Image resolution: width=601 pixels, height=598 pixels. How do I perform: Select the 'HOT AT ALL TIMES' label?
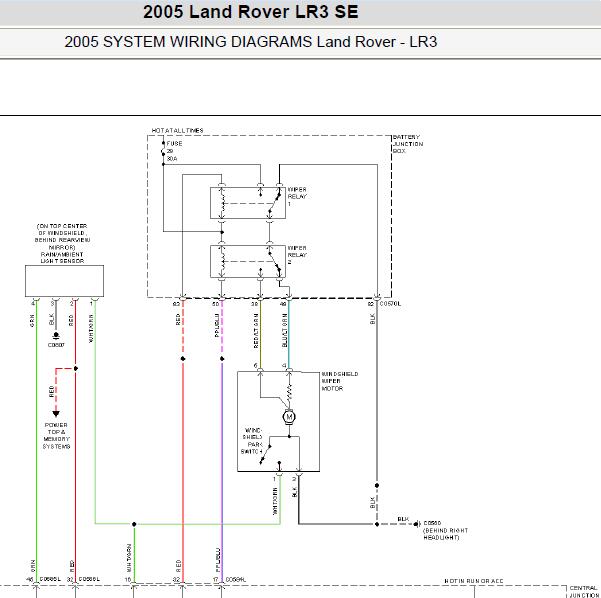(x=177, y=130)
